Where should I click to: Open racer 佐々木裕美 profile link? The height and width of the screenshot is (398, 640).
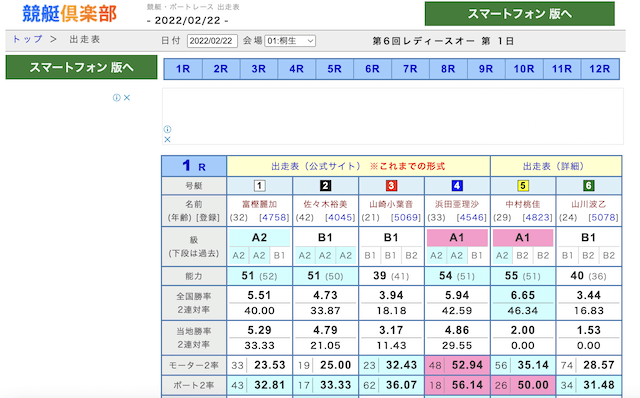[x=325, y=204]
